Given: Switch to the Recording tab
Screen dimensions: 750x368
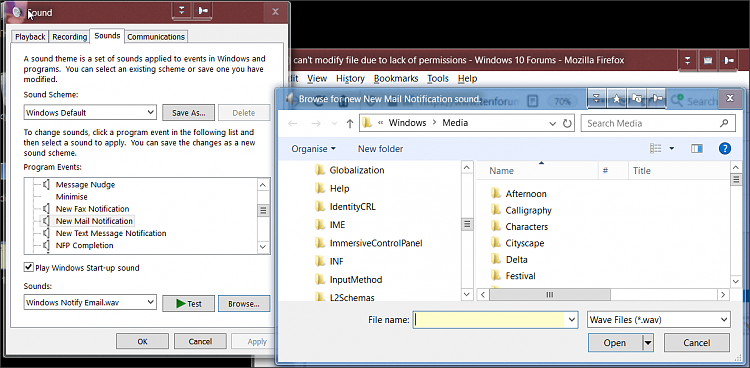Looking at the screenshot, I should [x=69, y=37].
